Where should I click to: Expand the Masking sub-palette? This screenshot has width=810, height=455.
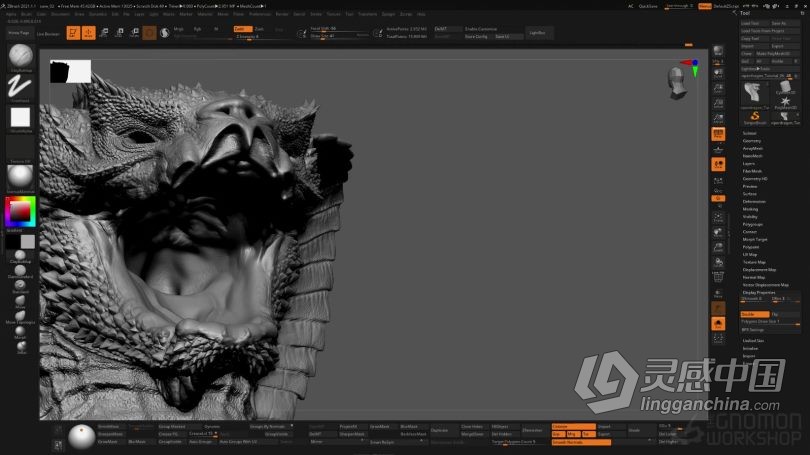click(x=750, y=209)
